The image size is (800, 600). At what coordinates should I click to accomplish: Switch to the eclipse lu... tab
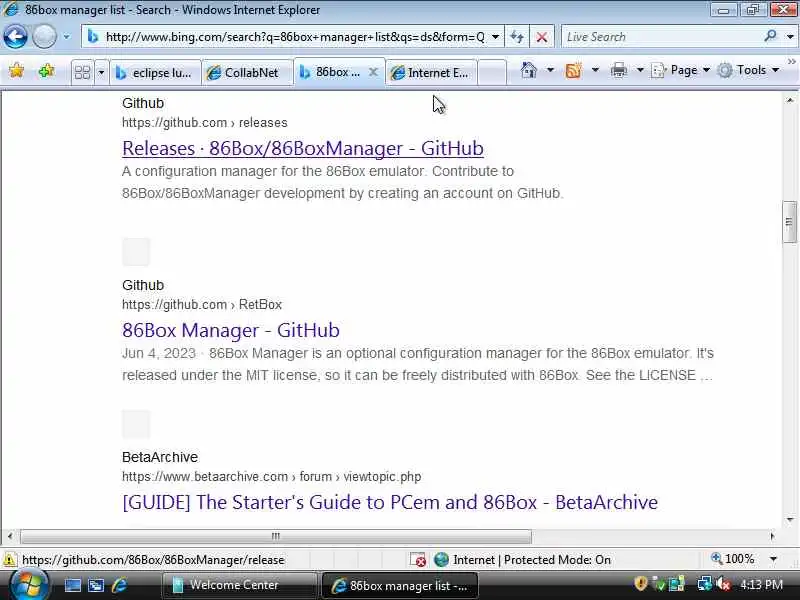155,73
